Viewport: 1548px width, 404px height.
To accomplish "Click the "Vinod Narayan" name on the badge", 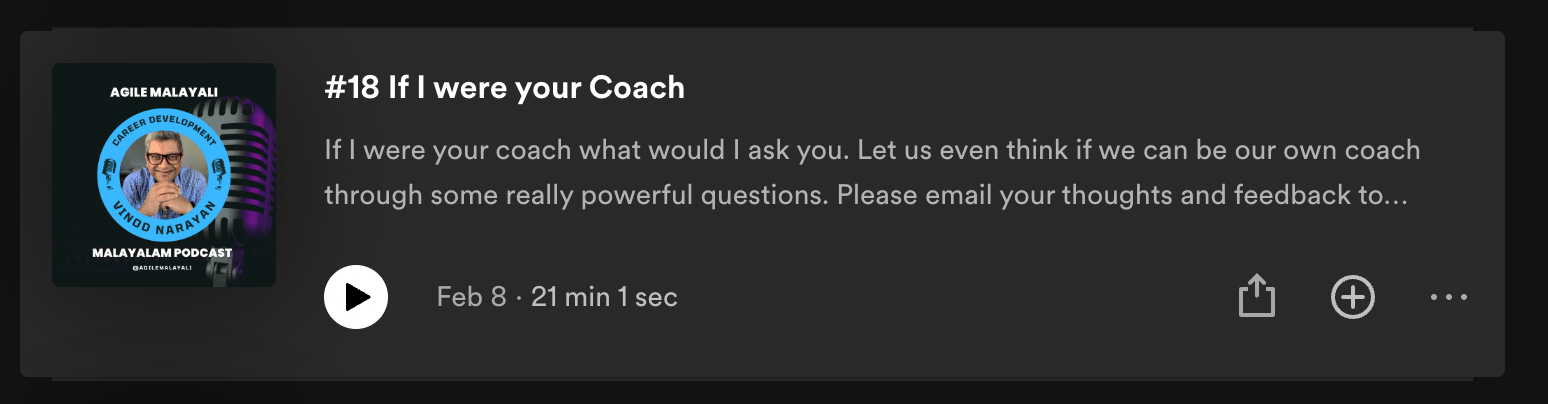I will point(164,227).
